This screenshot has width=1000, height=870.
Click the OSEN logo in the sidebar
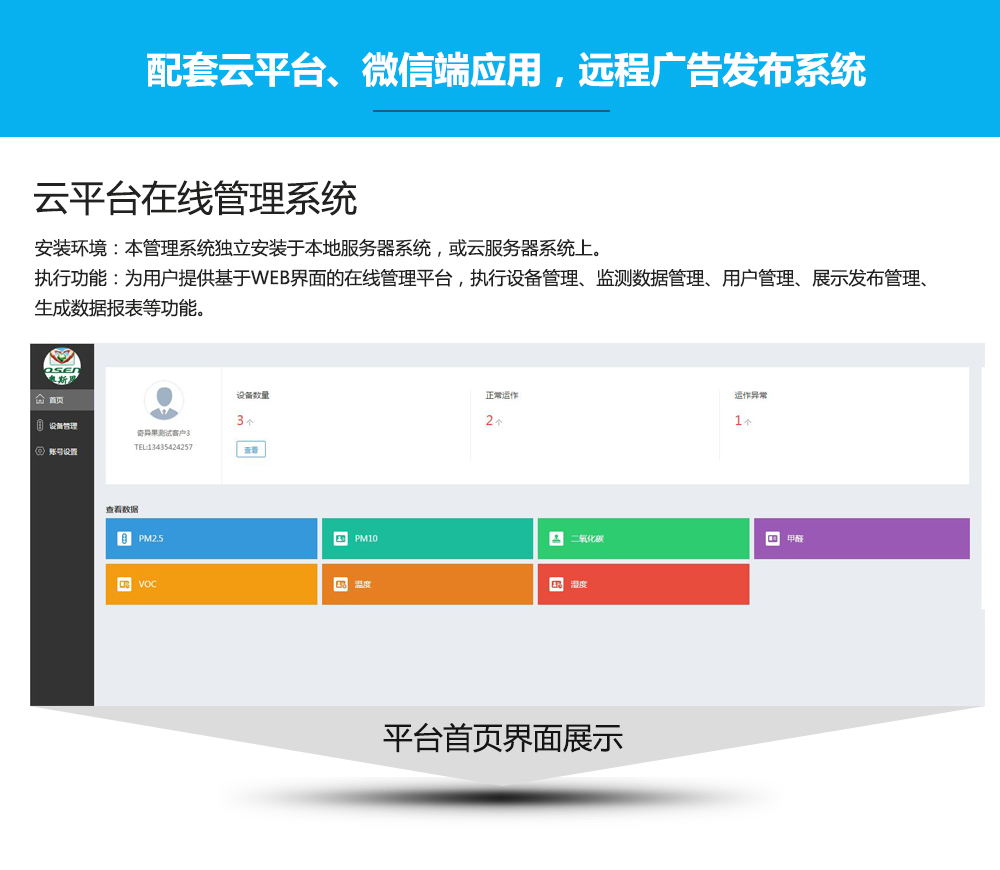point(62,366)
